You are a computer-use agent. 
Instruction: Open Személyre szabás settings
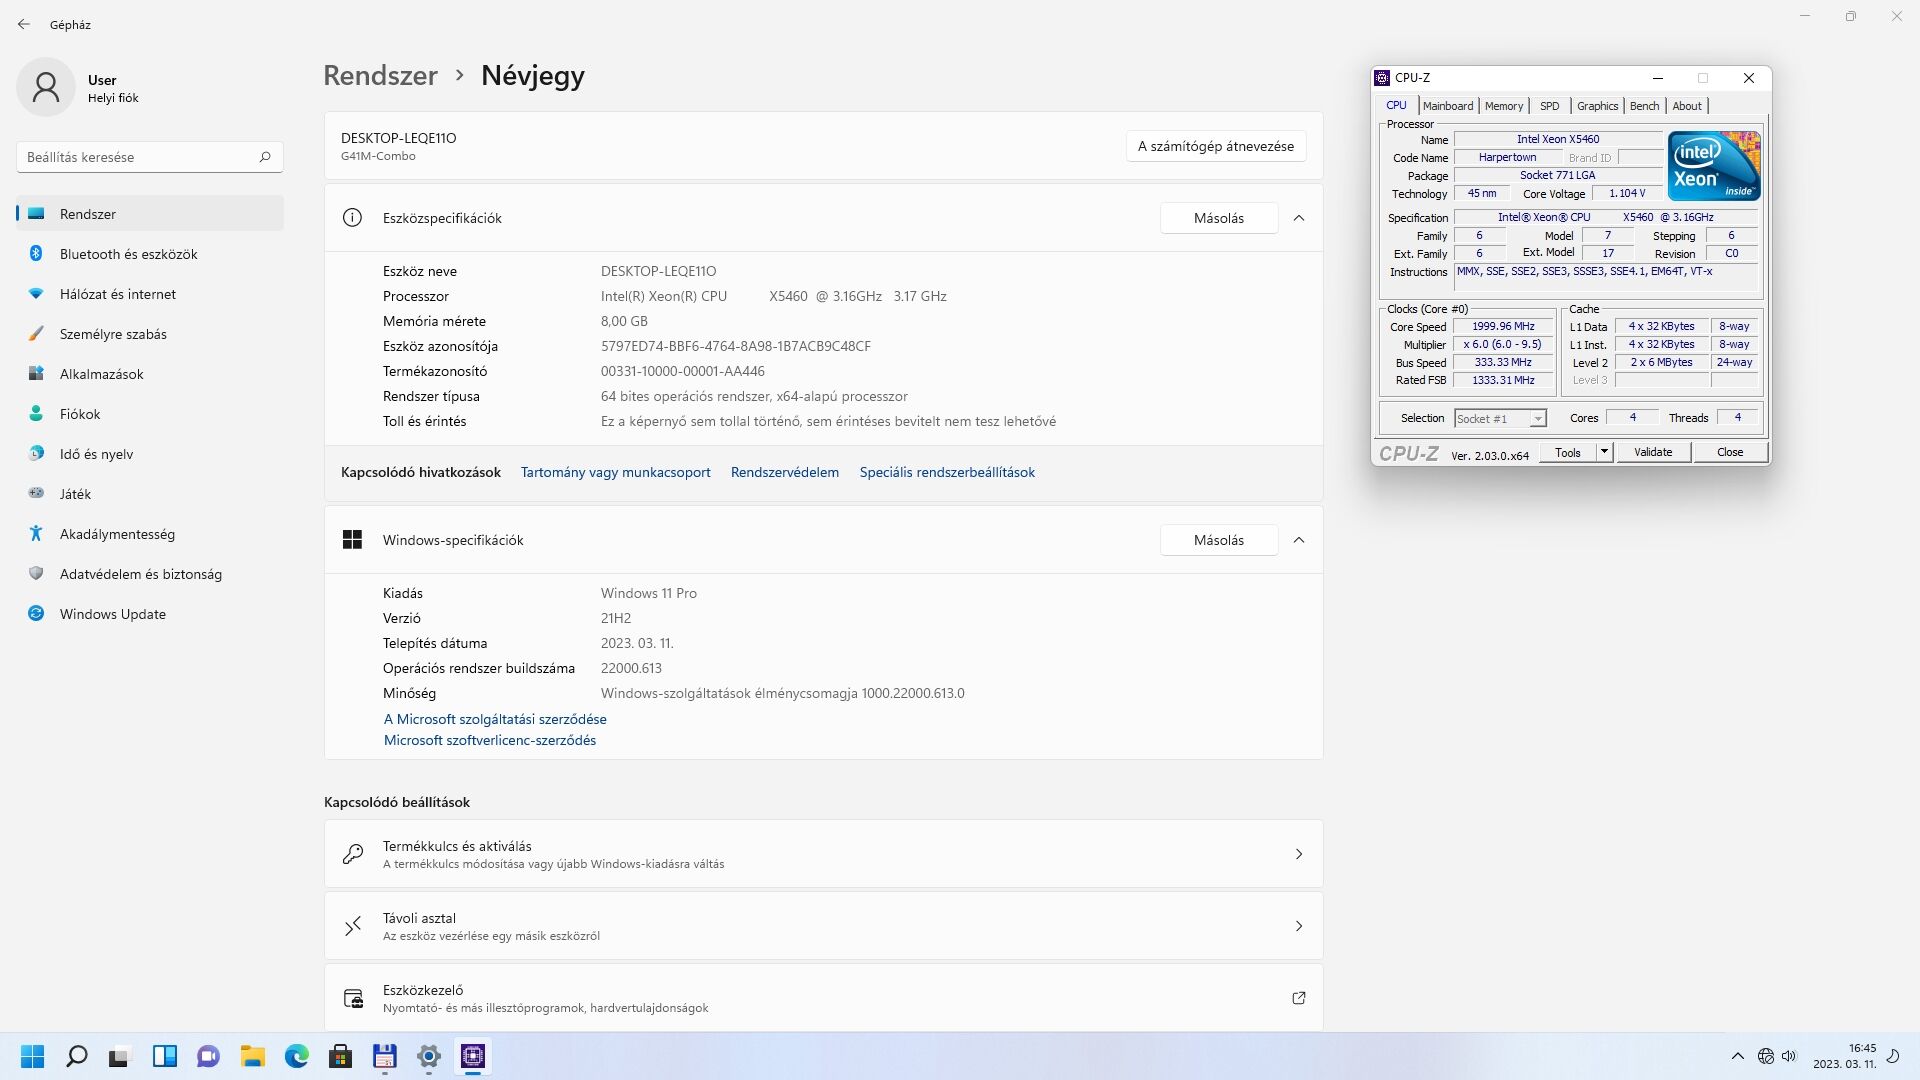pyautogui.click(x=150, y=334)
